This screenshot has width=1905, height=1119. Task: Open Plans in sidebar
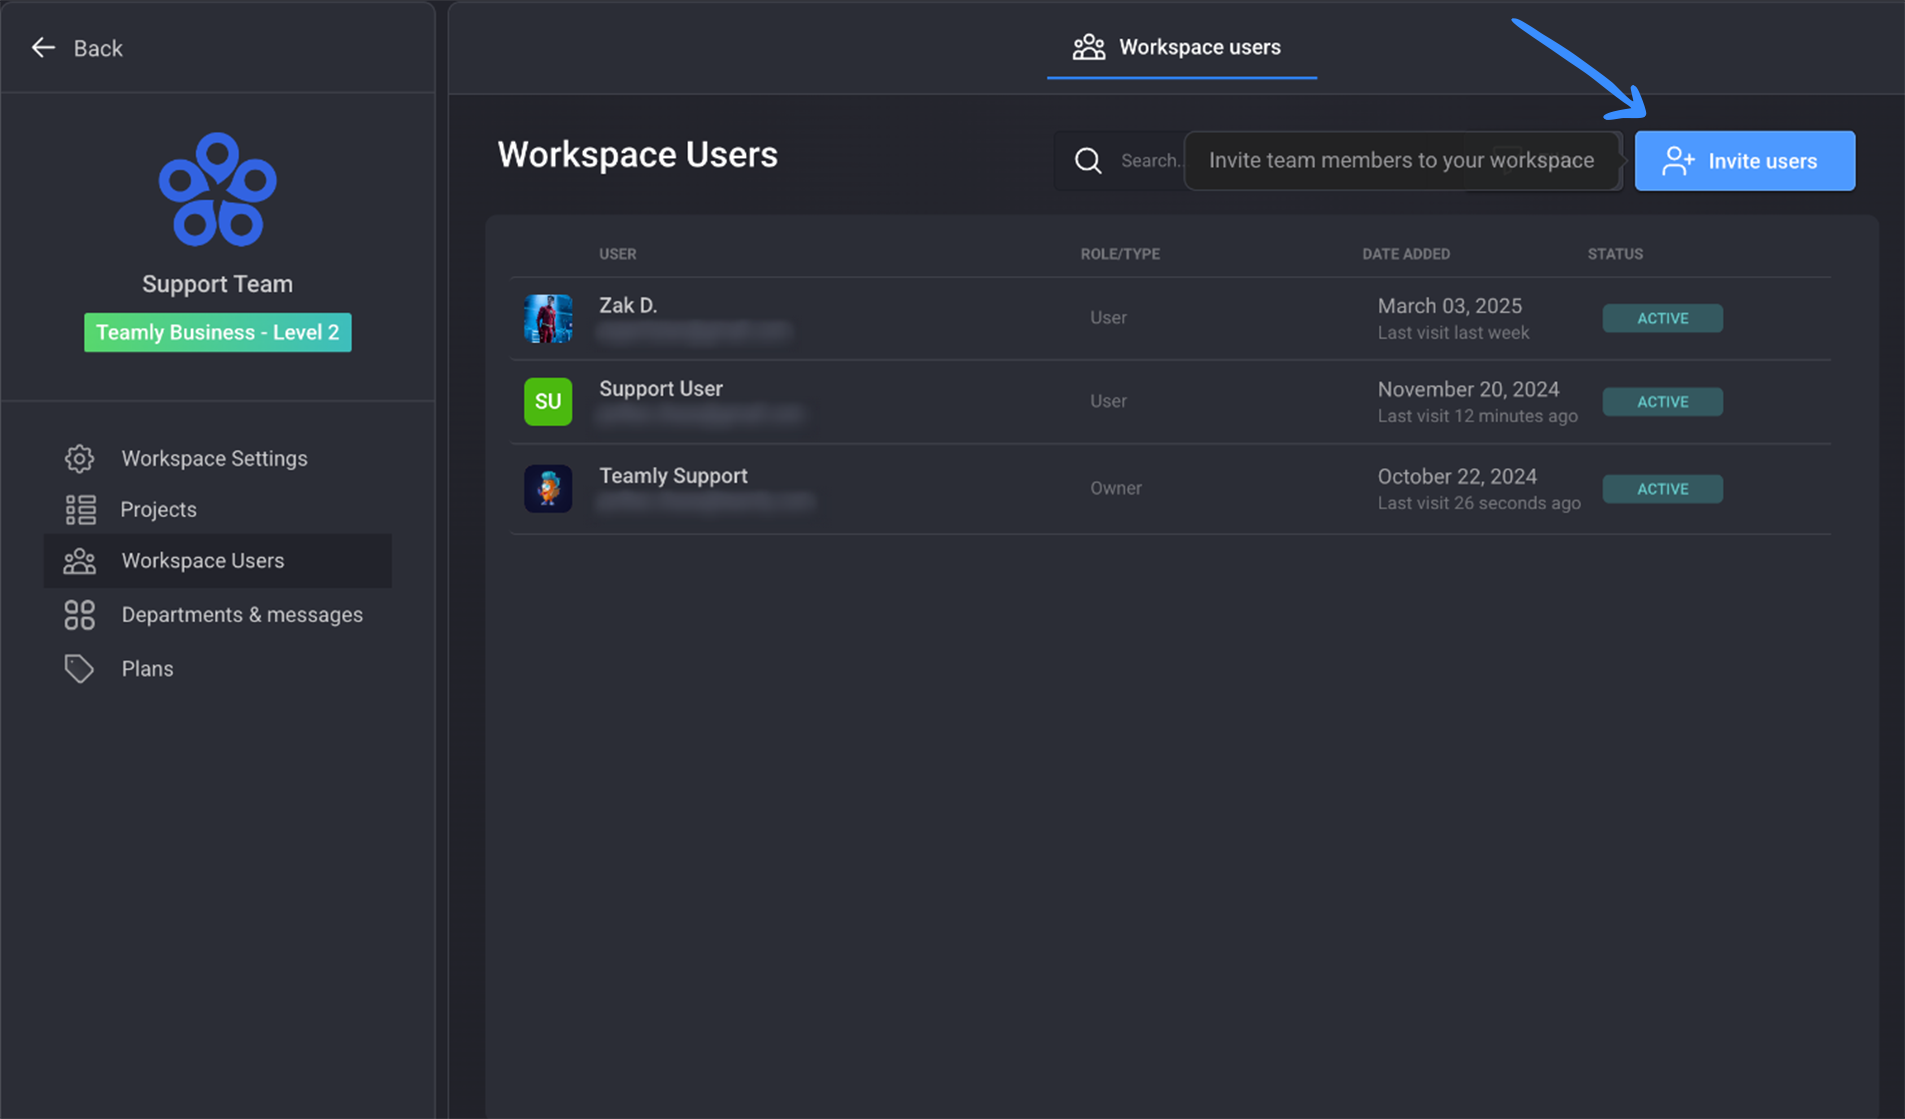[217, 668]
